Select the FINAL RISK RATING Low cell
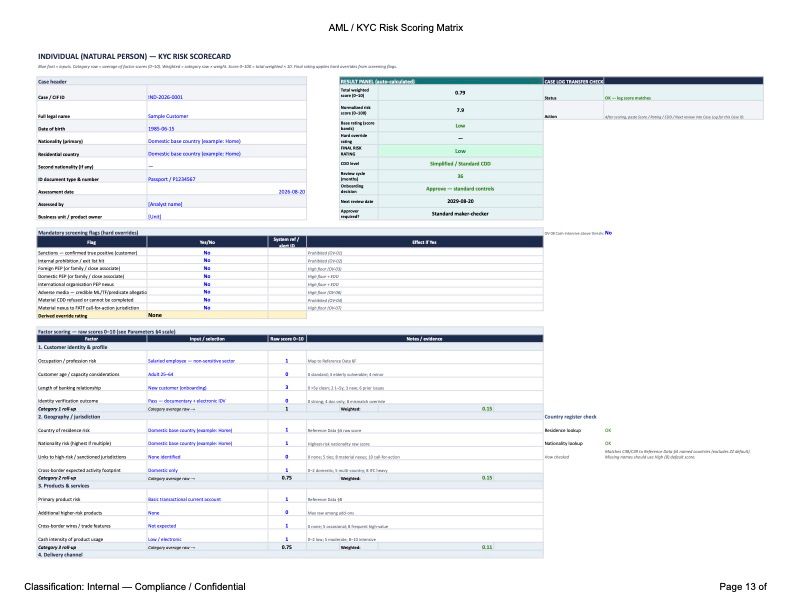This screenshot has width=792, height=612. click(460, 151)
